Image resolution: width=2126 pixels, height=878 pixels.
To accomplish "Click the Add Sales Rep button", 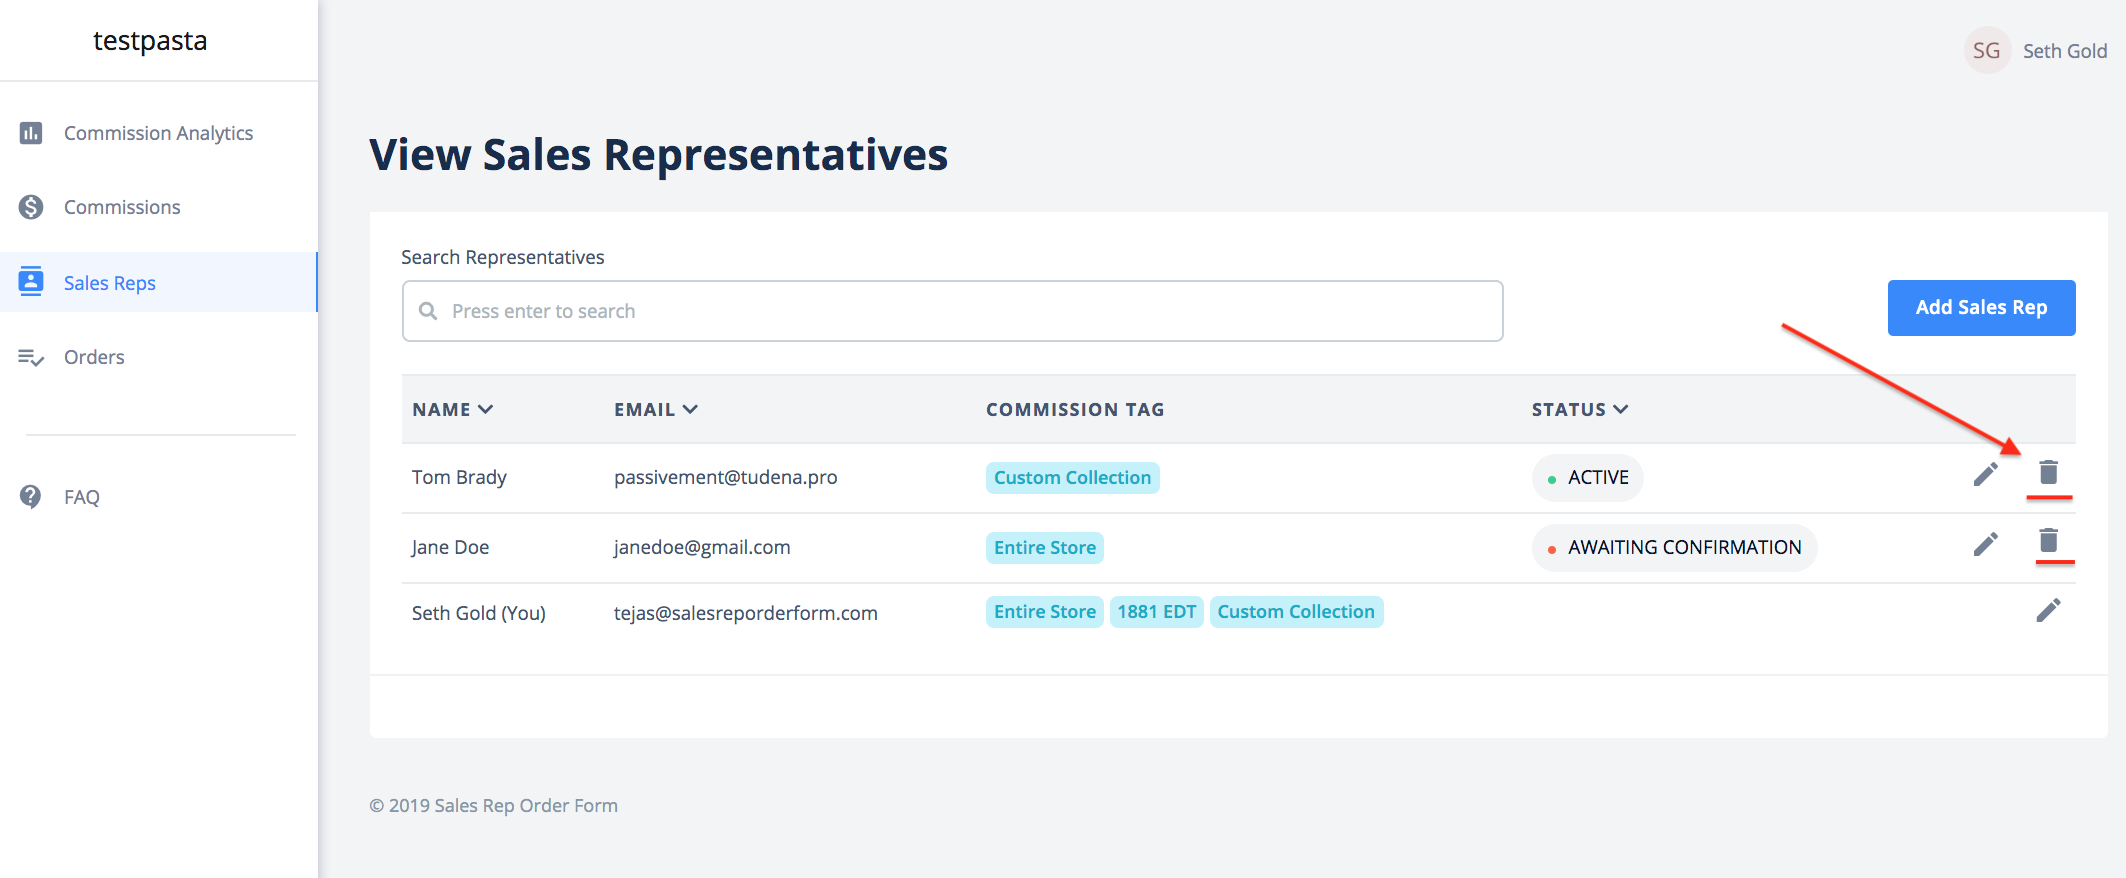I will [x=1981, y=308].
